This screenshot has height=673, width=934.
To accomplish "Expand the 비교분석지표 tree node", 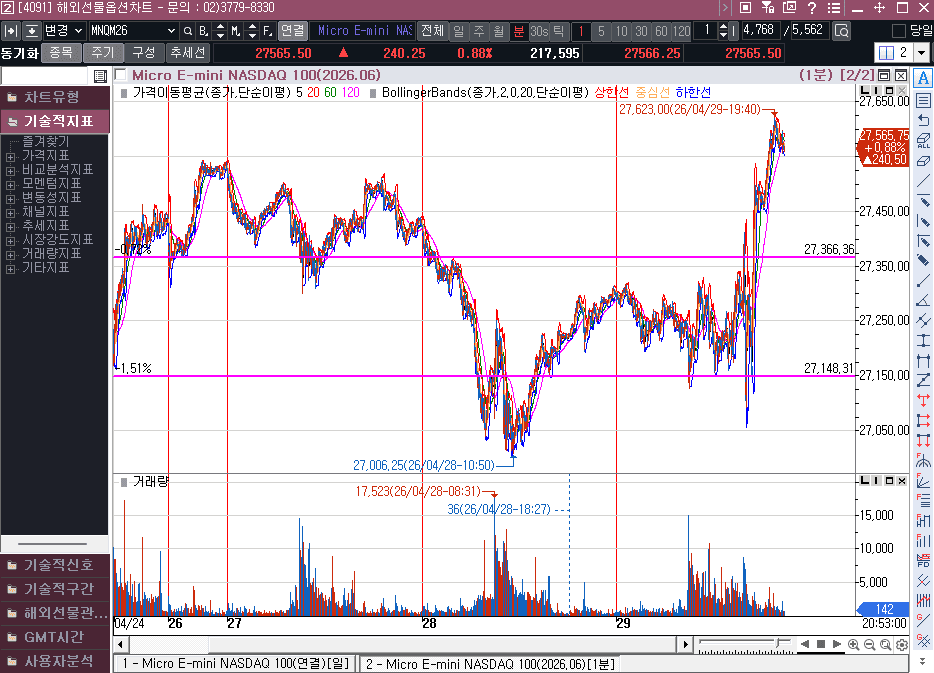I will [x=10, y=171].
